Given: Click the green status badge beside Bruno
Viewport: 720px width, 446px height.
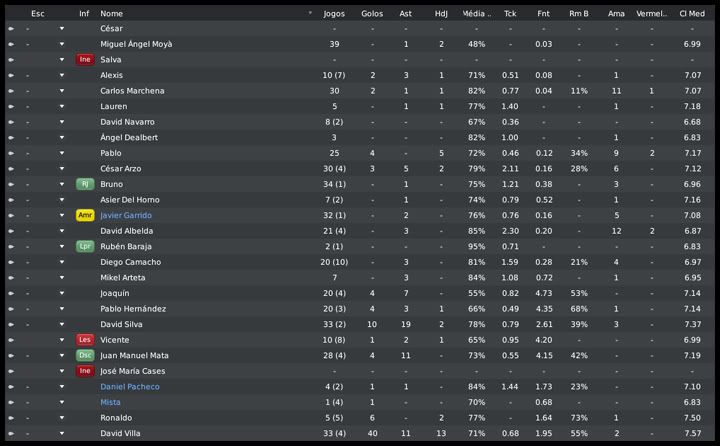Looking at the screenshot, I should [x=85, y=184].
